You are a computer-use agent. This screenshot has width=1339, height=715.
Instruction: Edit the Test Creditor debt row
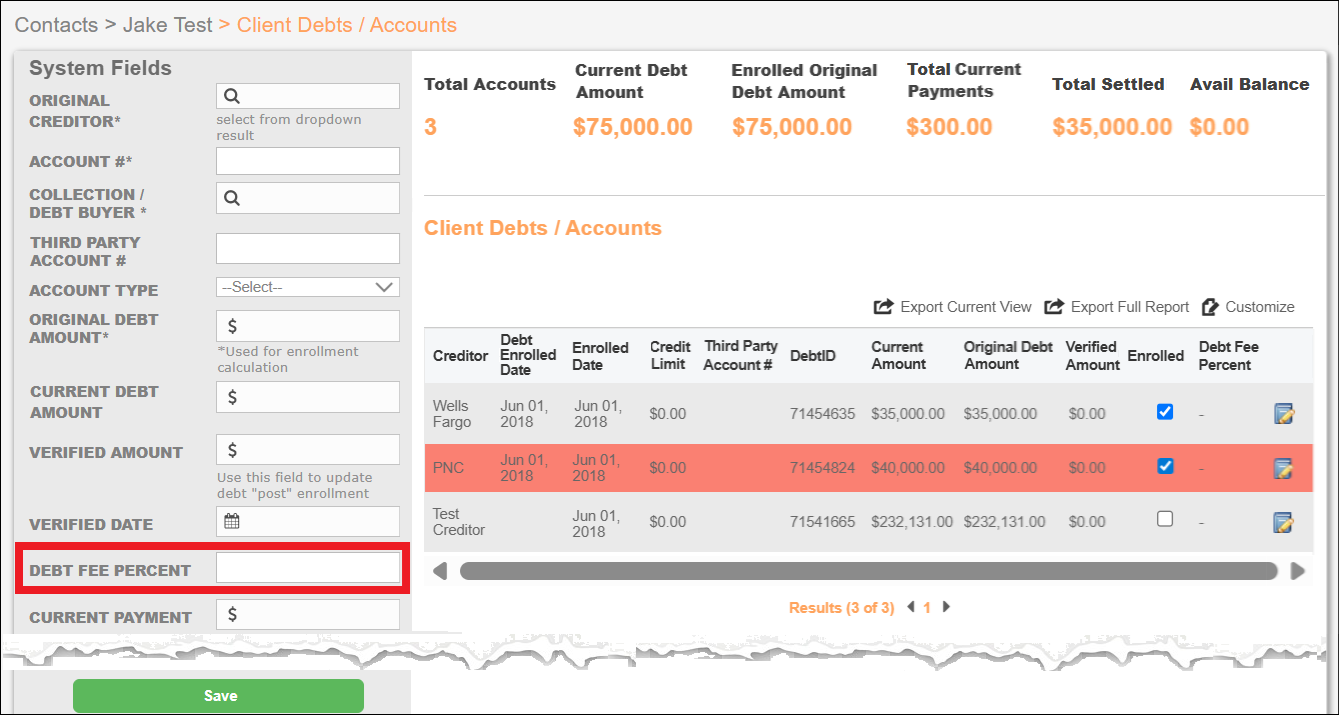[1284, 522]
